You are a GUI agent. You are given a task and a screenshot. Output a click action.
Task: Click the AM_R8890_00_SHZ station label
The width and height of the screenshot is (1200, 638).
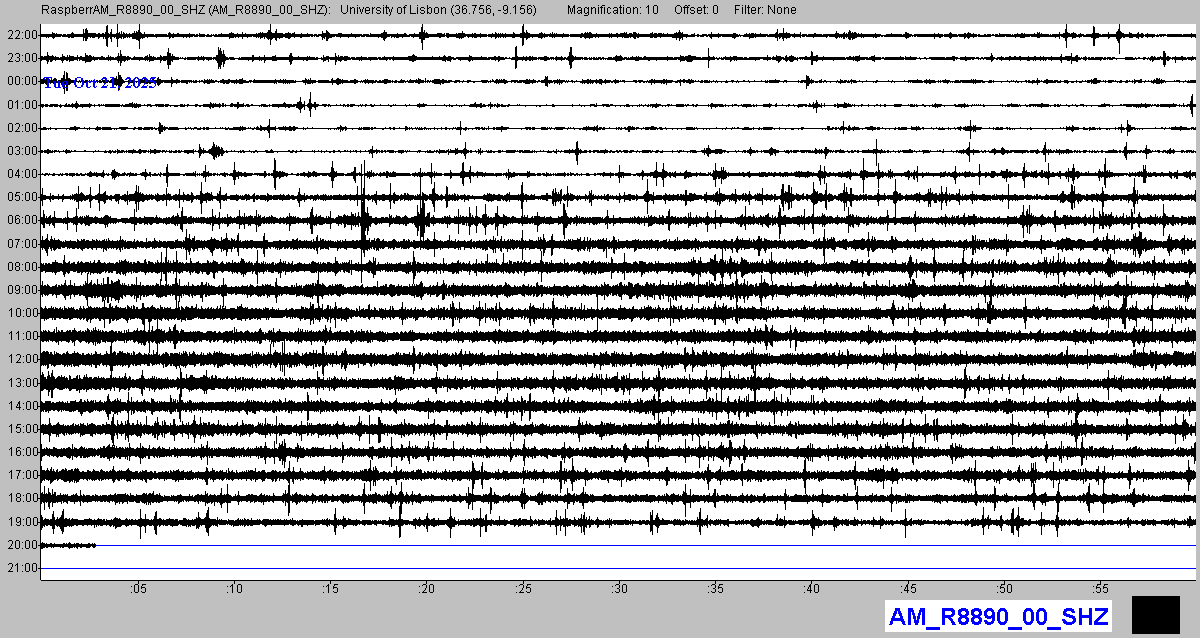coord(998,617)
